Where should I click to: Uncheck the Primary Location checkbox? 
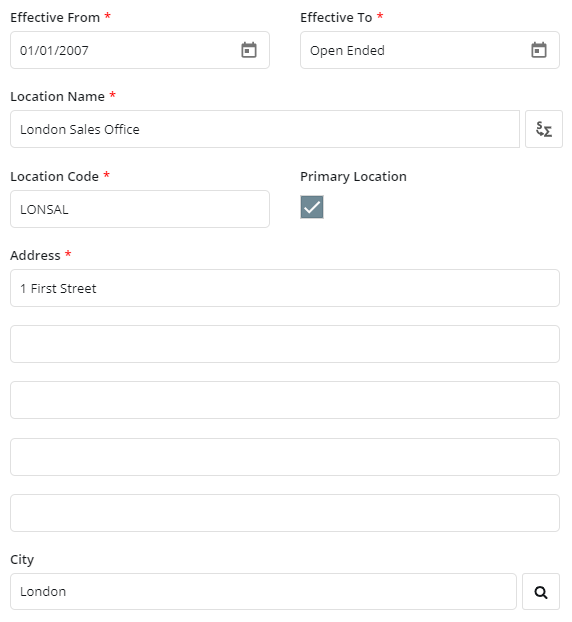click(312, 207)
